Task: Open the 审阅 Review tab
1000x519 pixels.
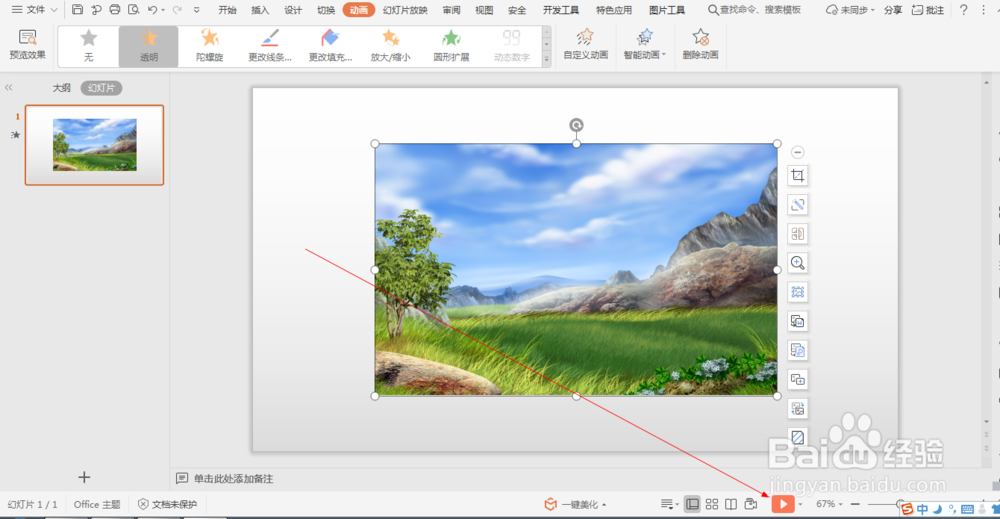Action: click(x=452, y=10)
